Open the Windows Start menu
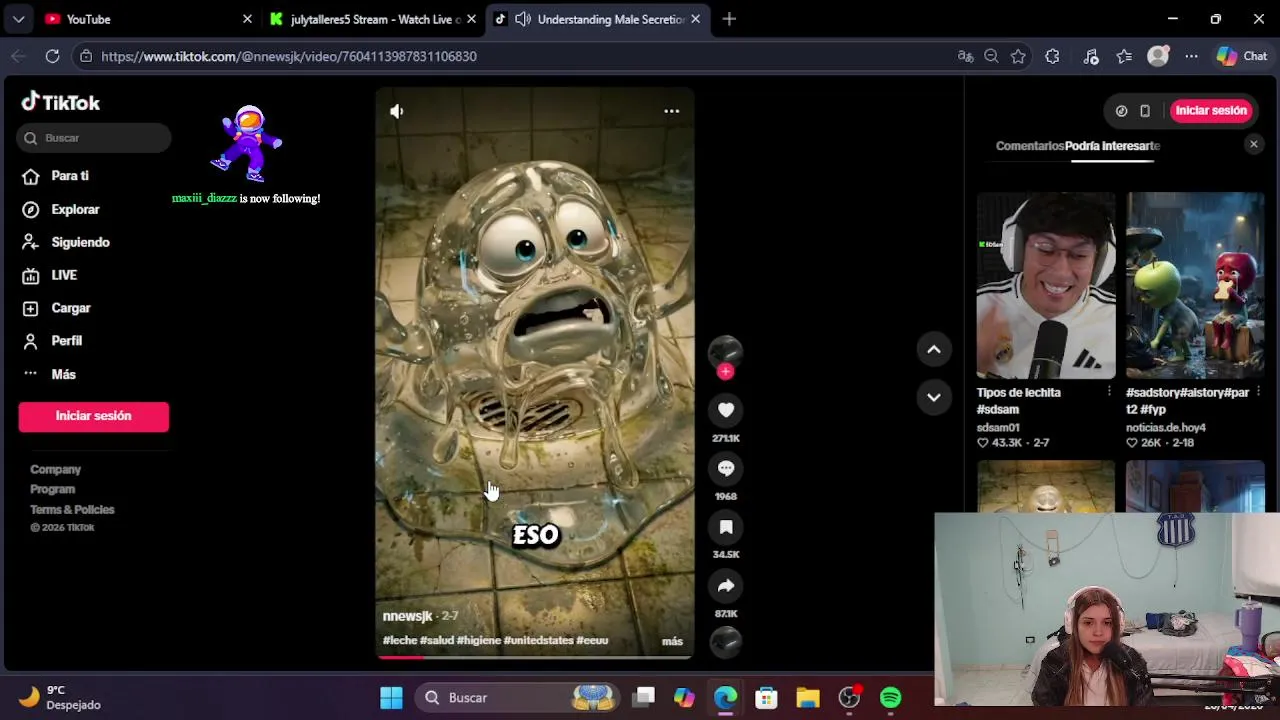 (x=391, y=698)
